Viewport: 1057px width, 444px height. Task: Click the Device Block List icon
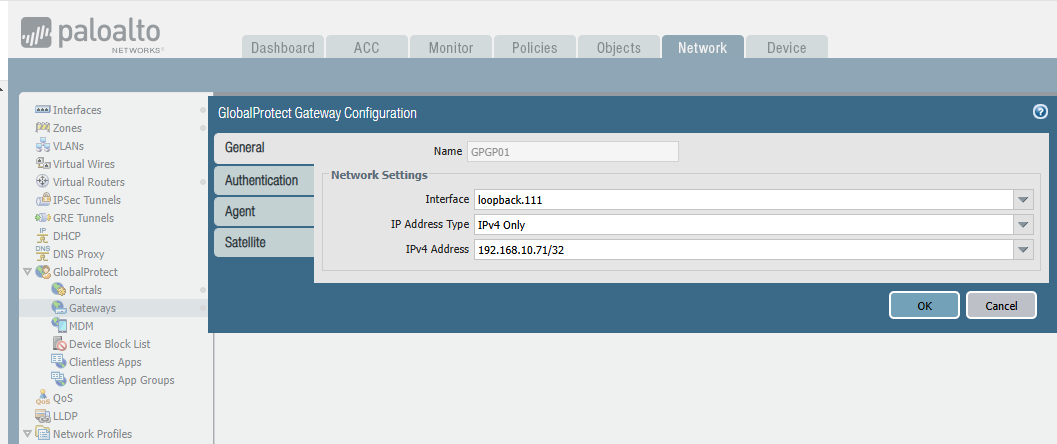click(x=59, y=344)
